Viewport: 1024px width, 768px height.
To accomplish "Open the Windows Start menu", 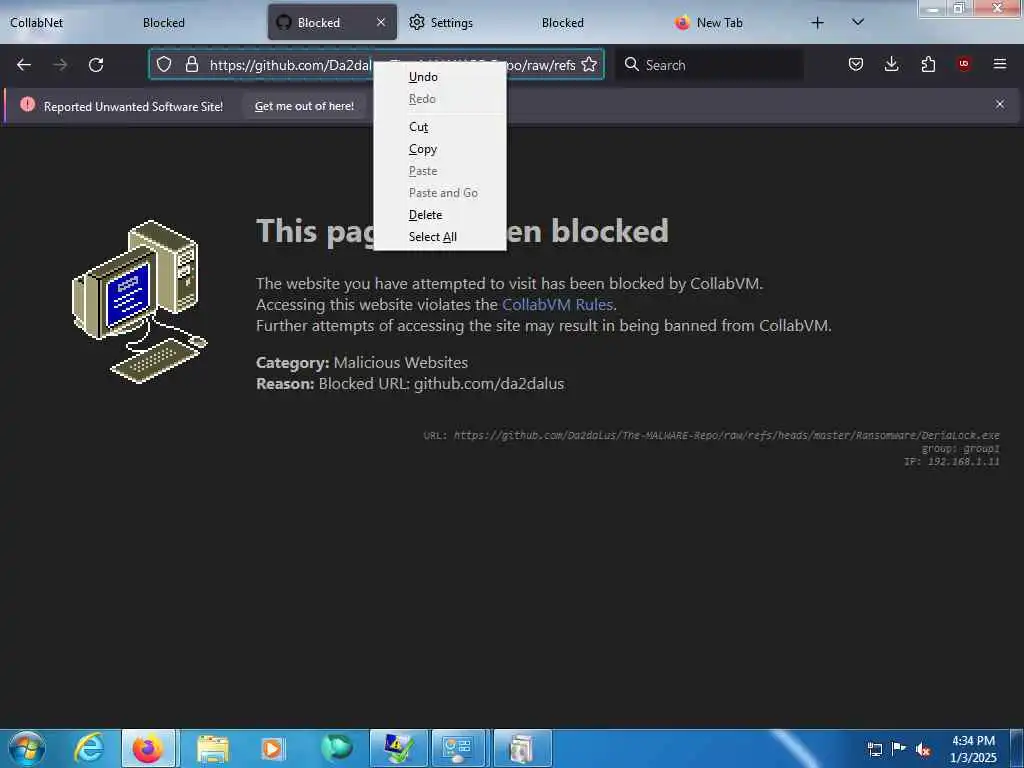I will [27, 748].
